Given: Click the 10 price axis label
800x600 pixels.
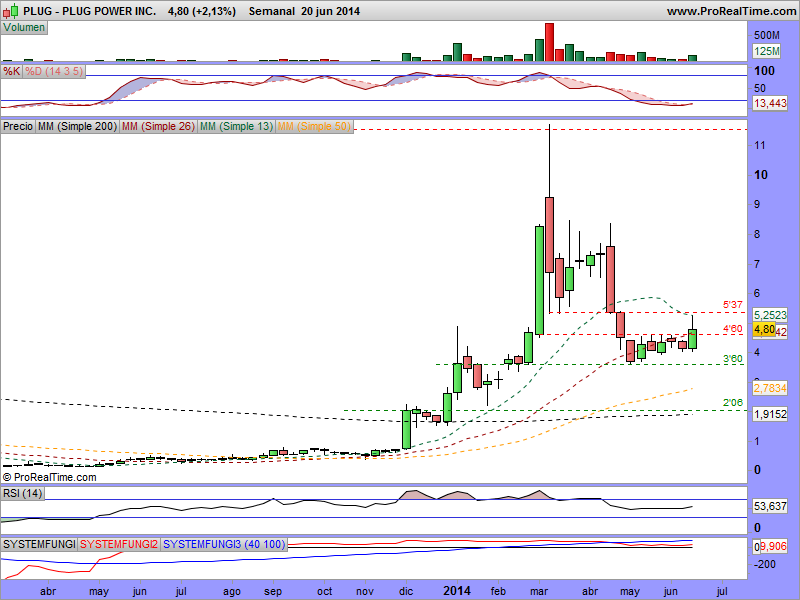Looking at the screenshot, I should click(x=761, y=175).
